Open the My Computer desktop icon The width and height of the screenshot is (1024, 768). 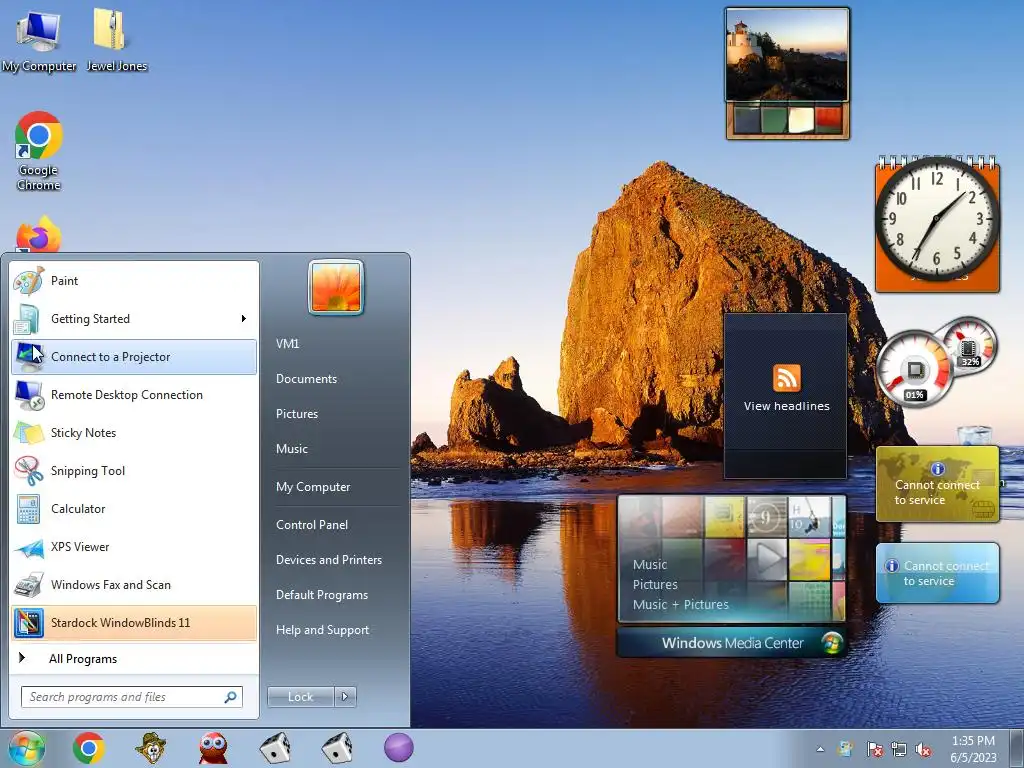39,41
